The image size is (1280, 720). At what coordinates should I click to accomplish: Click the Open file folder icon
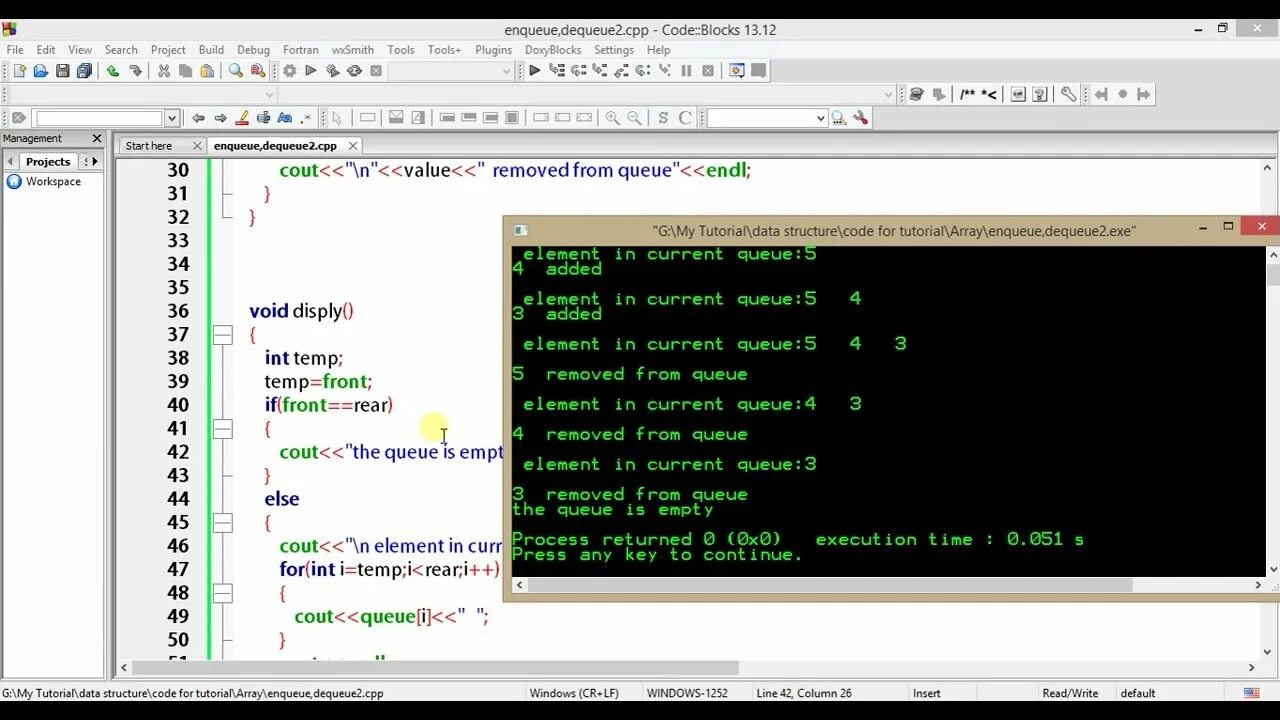point(41,71)
